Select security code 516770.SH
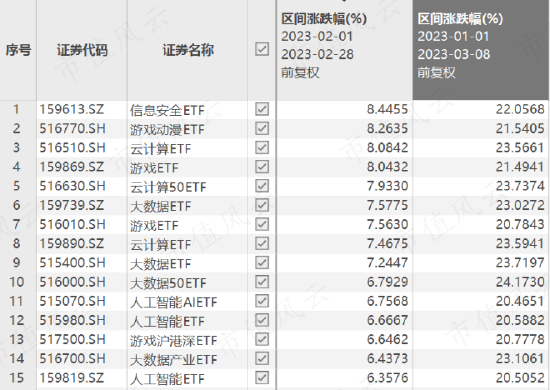The image size is (550, 390). click(72, 128)
